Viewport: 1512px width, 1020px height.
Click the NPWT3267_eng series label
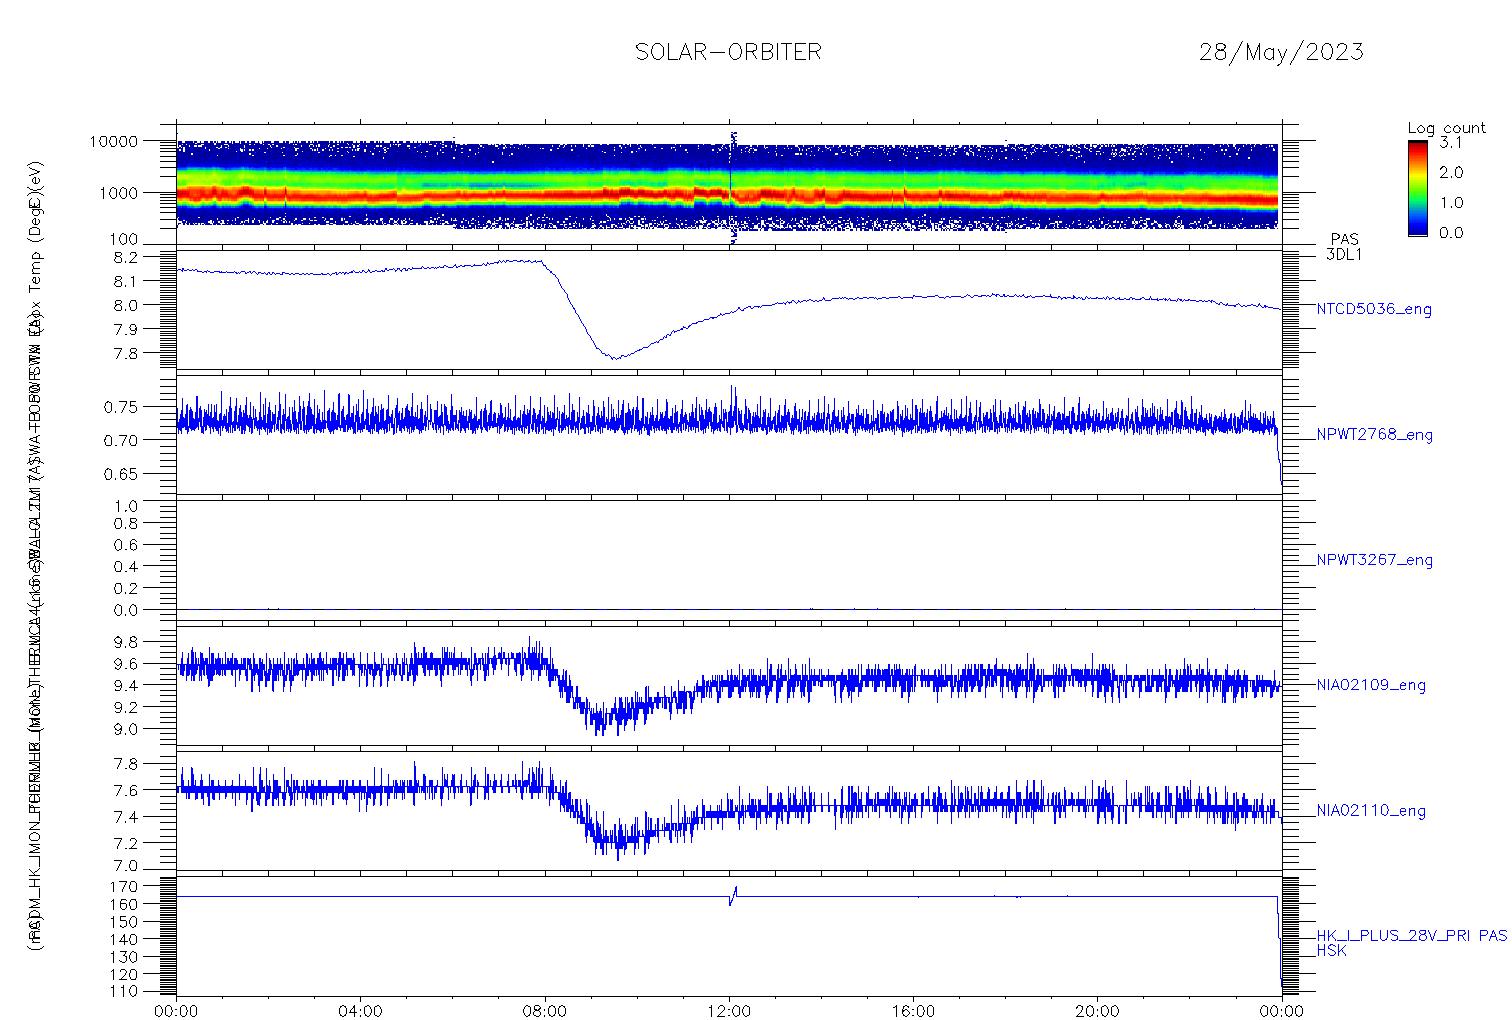(x=1375, y=560)
